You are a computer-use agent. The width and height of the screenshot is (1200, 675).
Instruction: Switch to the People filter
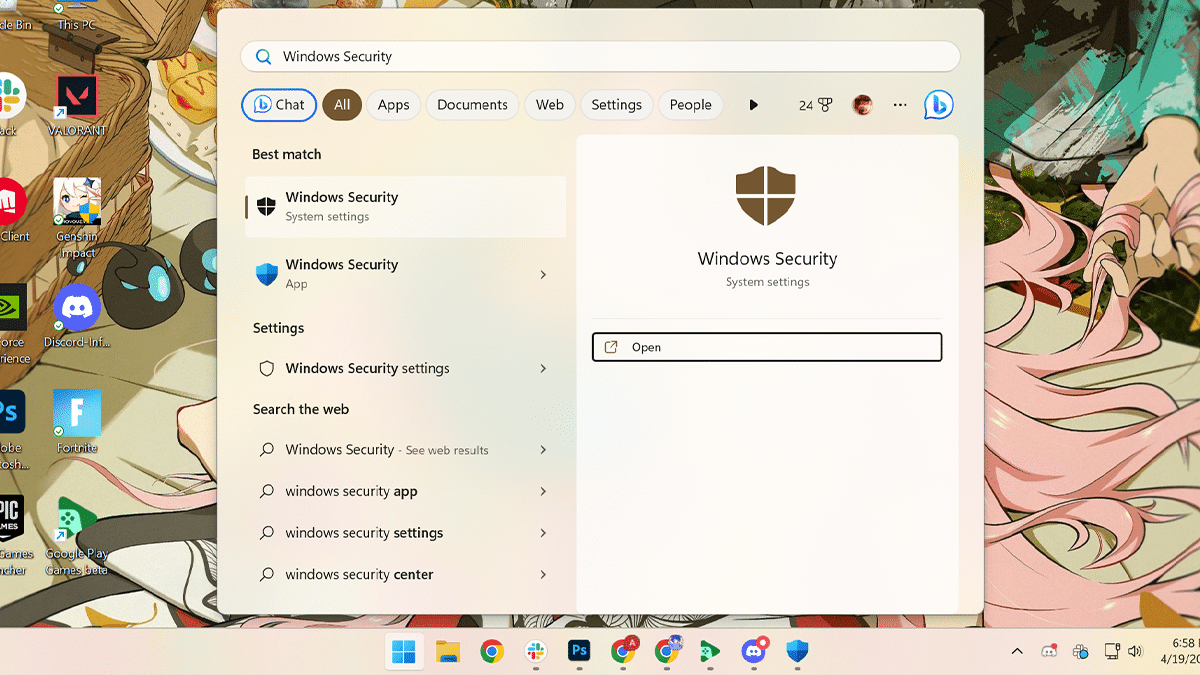pos(690,105)
